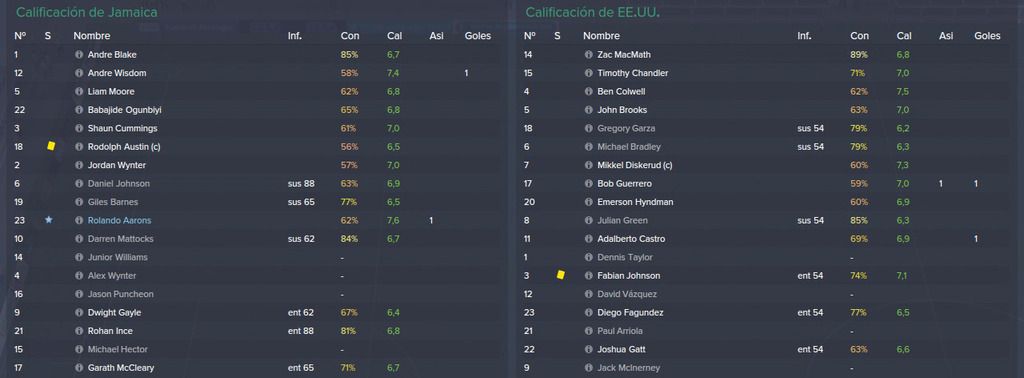Click info icon next to Andre Blake
The image size is (1024, 378).
click(79, 55)
